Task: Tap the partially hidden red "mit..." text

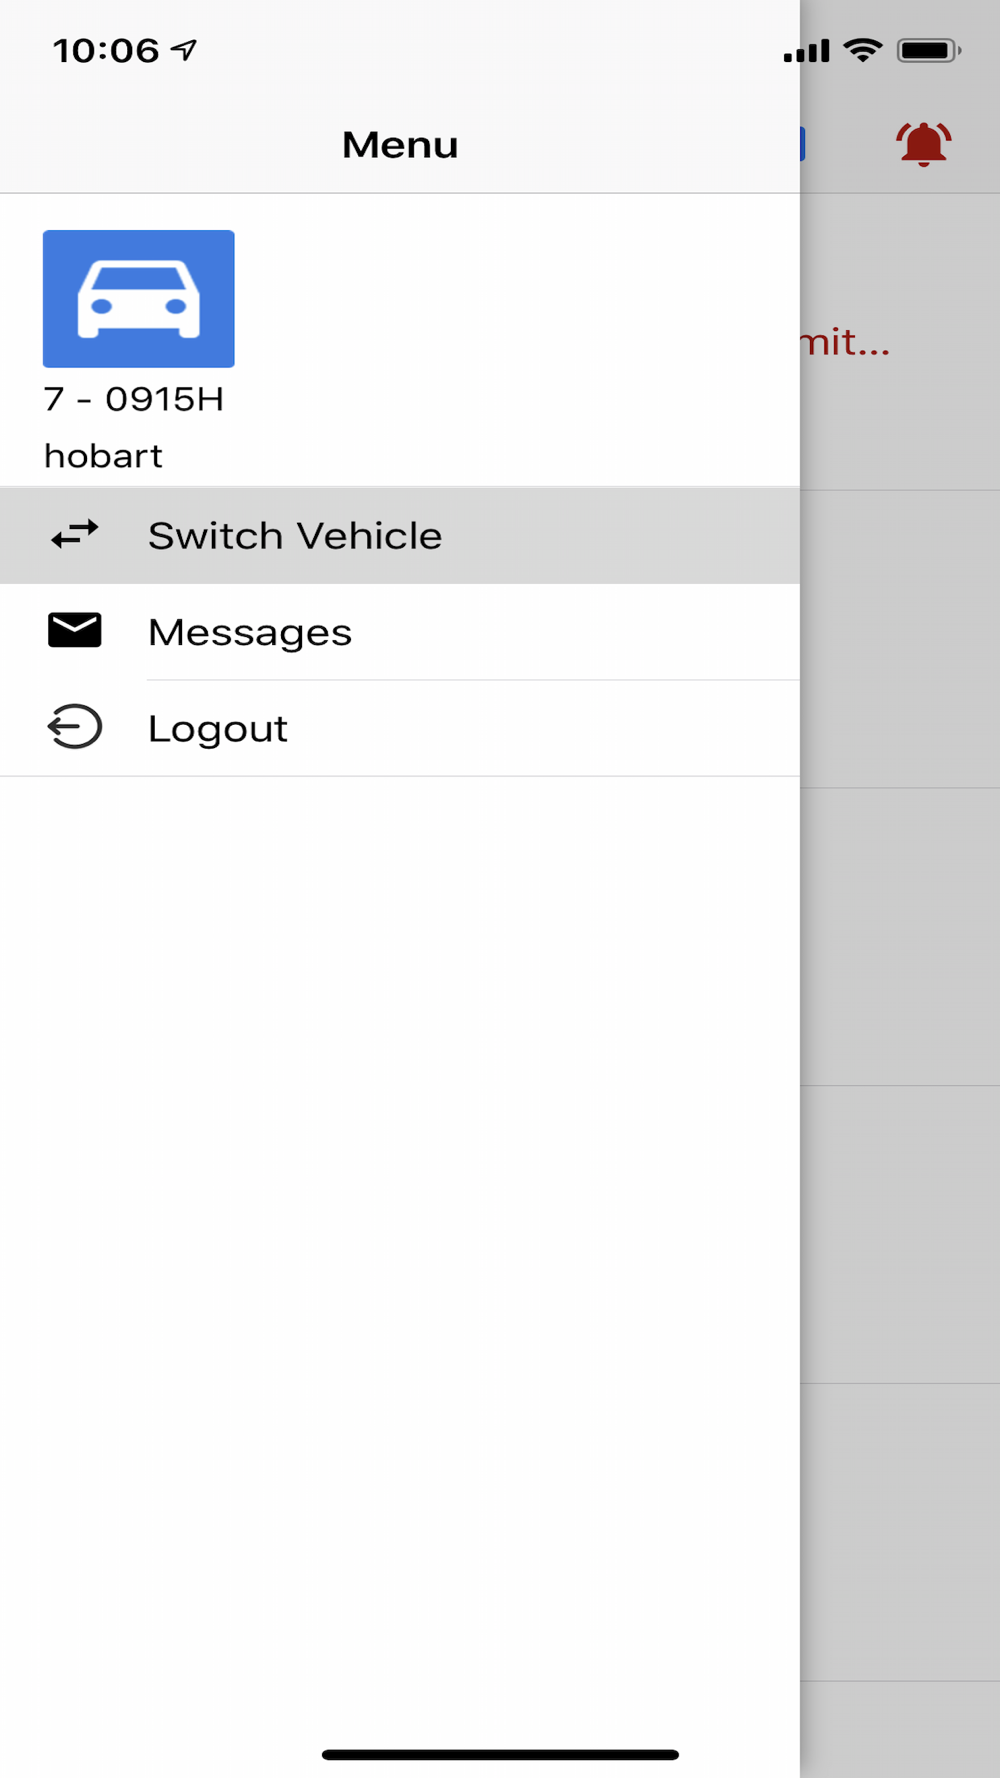Action: click(x=846, y=343)
